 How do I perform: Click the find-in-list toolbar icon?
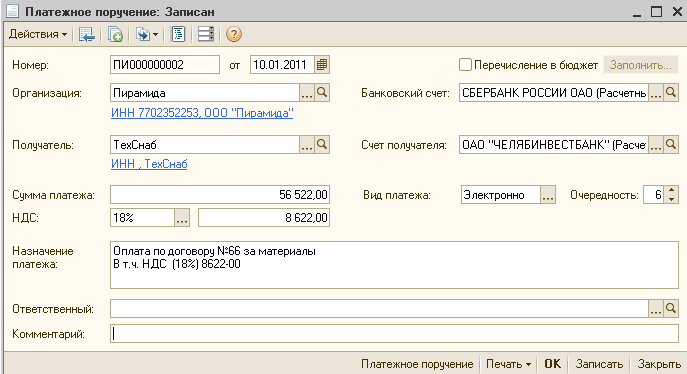(x=86, y=34)
